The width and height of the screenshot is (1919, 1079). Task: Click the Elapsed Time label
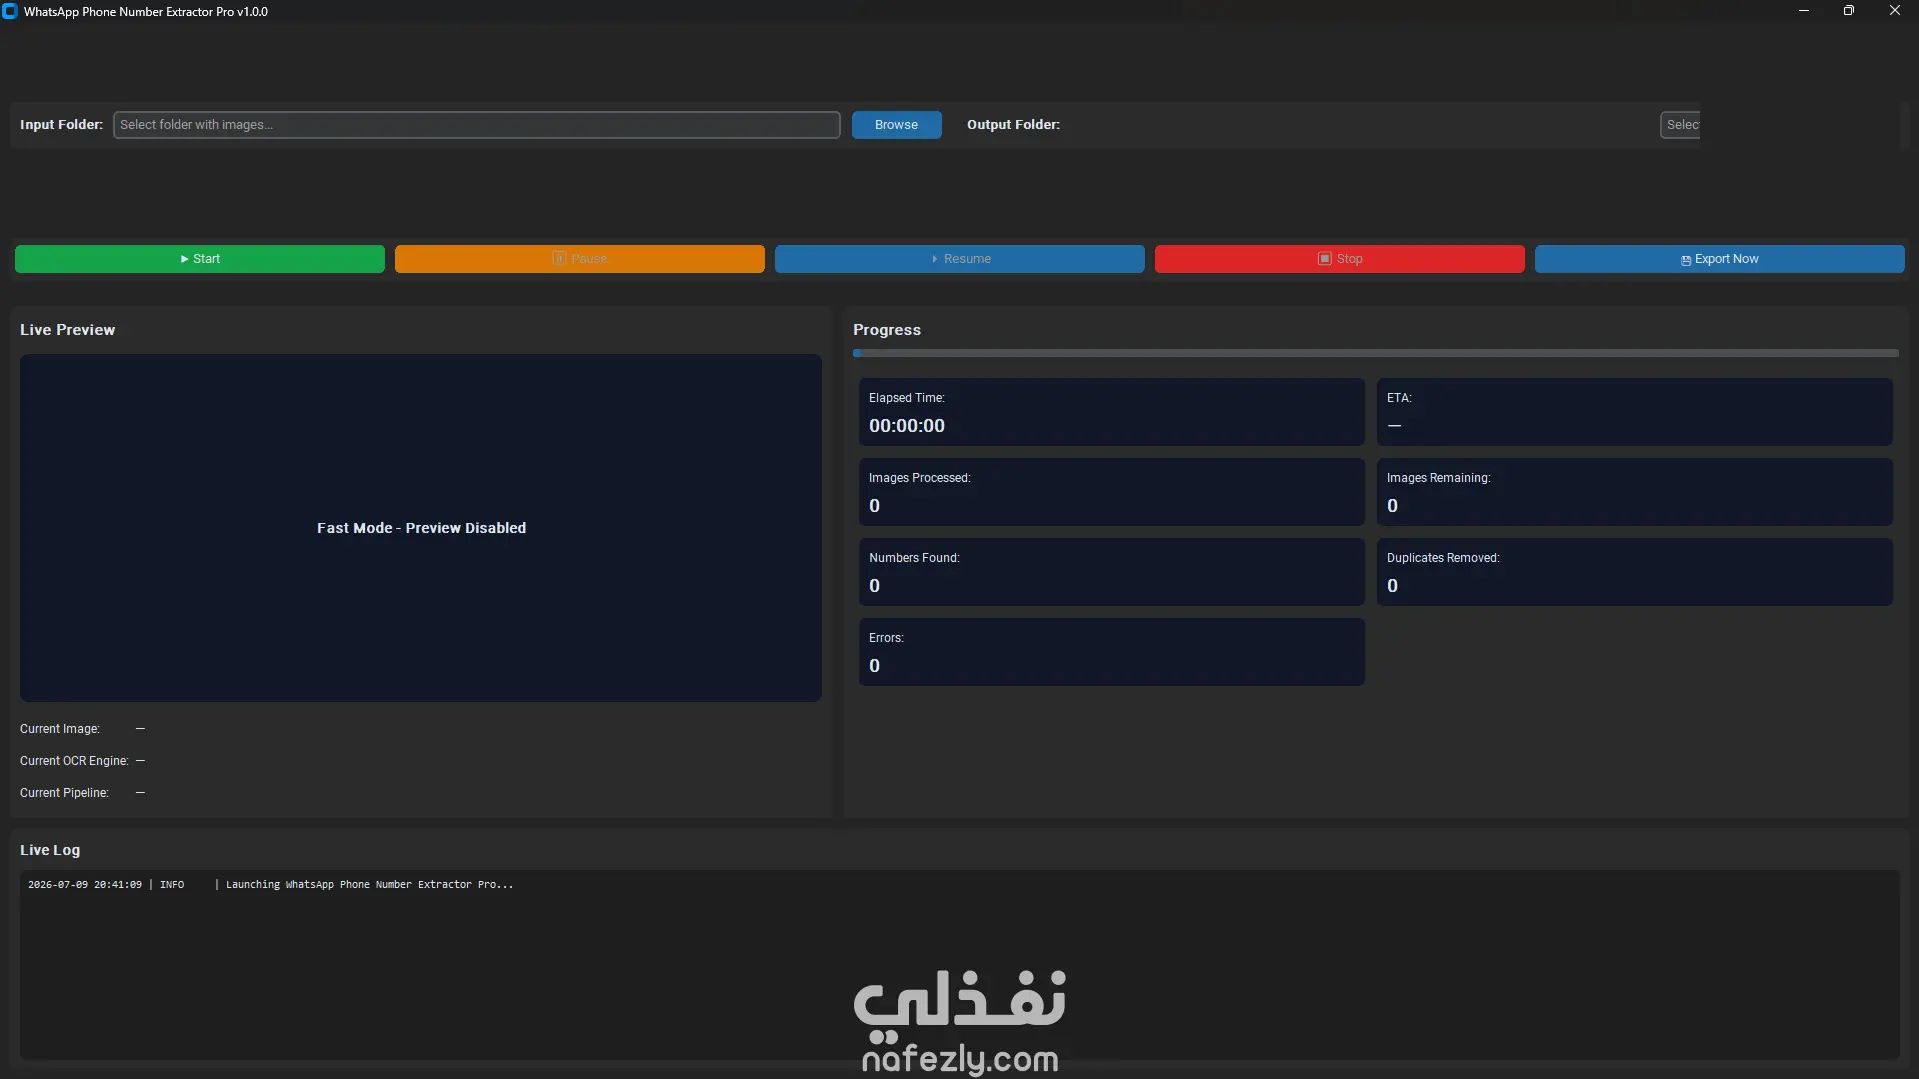(907, 398)
